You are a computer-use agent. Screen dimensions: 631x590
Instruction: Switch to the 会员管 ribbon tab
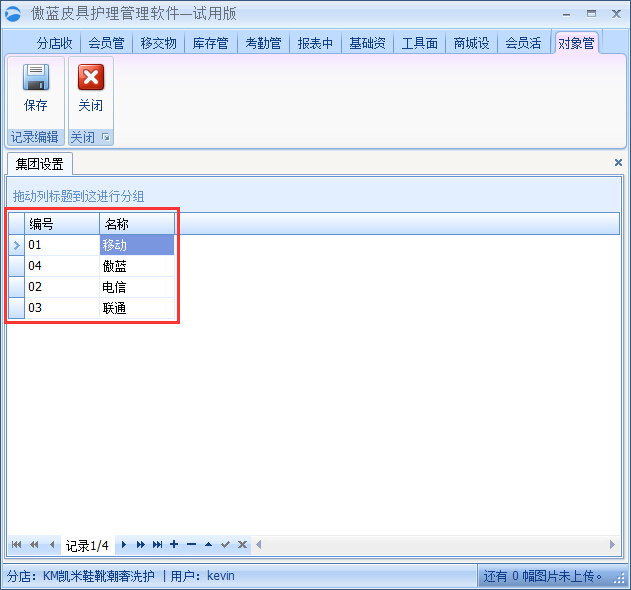[106, 43]
